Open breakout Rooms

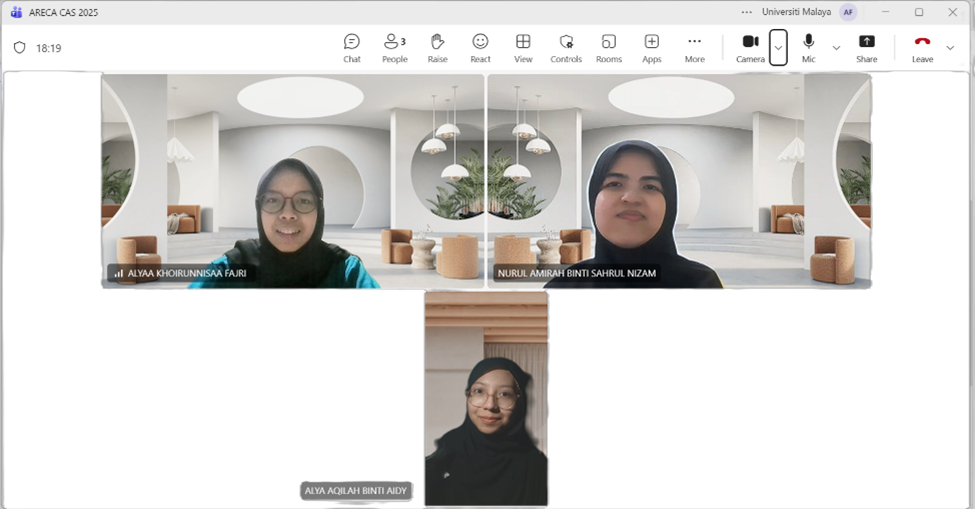(x=609, y=48)
